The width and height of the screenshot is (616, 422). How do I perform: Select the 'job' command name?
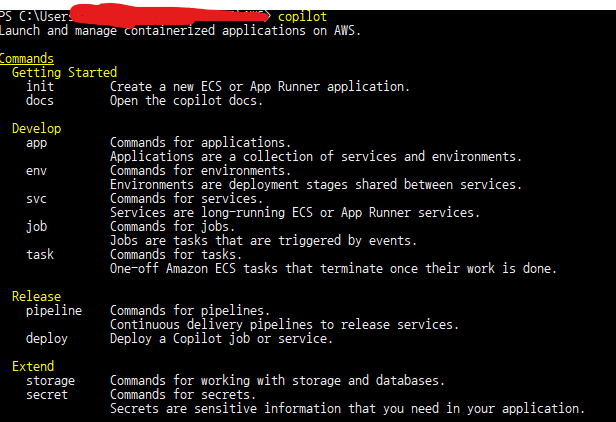pyautogui.click(x=37, y=227)
